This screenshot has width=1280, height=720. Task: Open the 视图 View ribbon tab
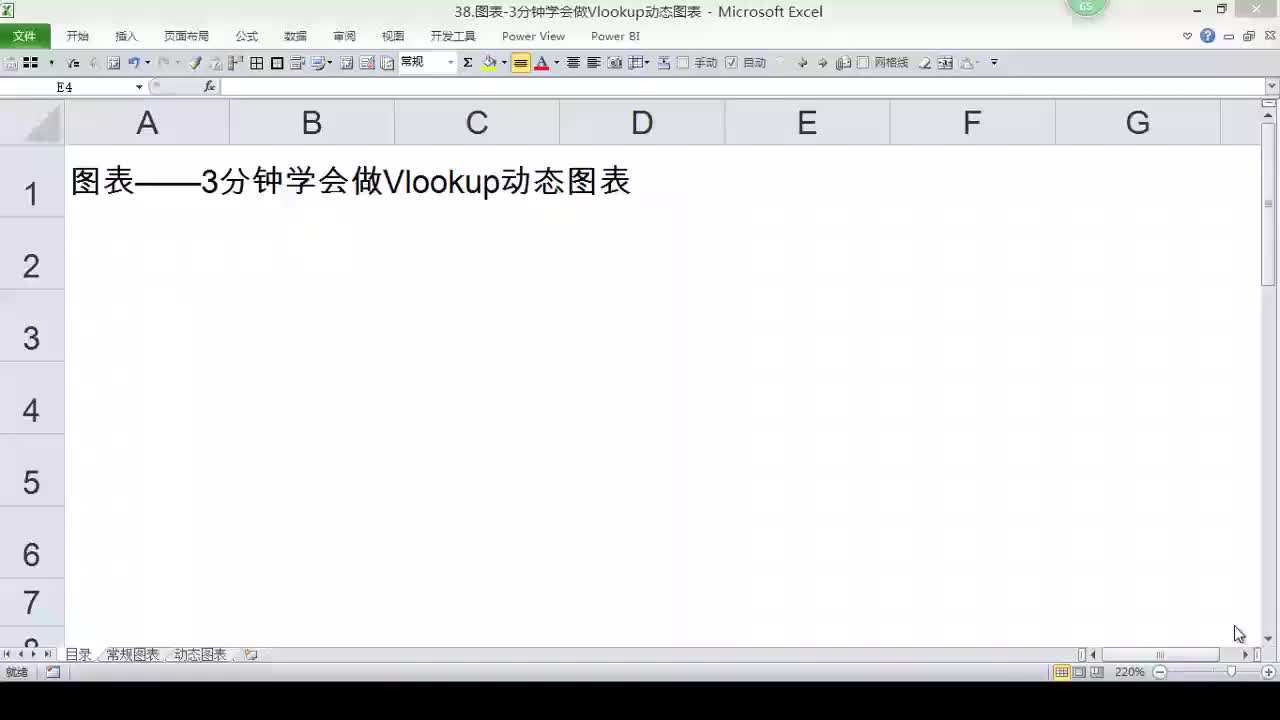point(393,36)
